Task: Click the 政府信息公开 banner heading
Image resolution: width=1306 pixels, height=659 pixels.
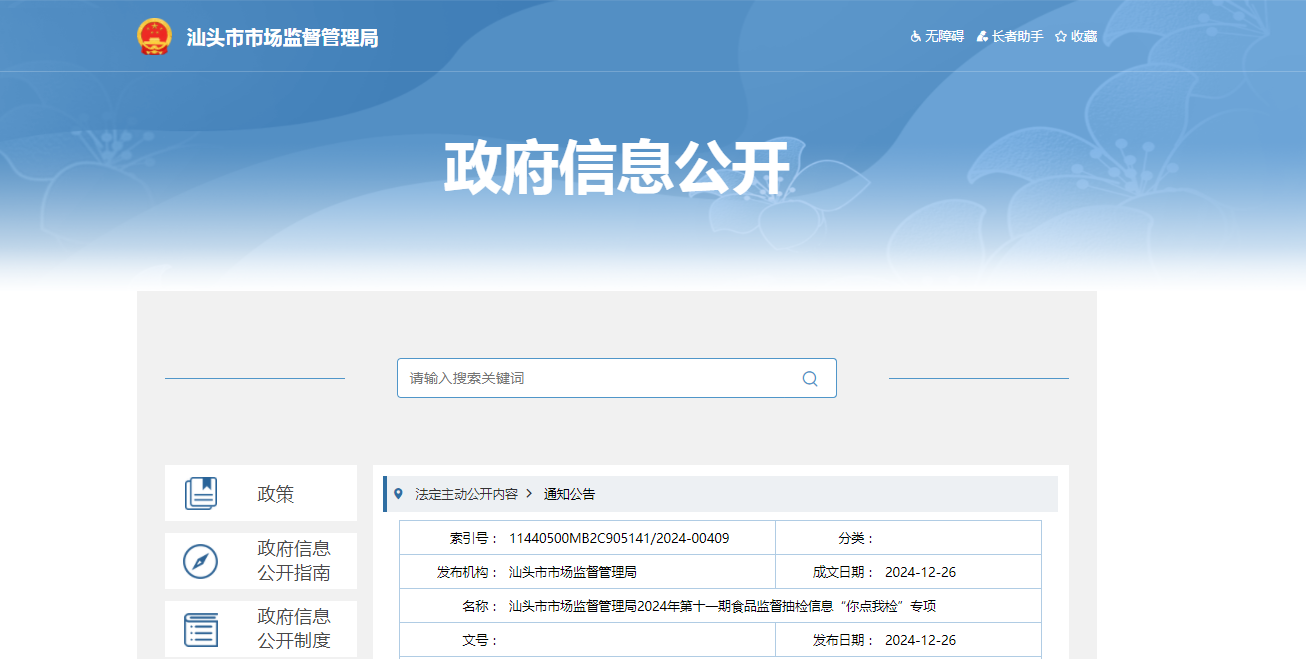Action: coord(617,168)
